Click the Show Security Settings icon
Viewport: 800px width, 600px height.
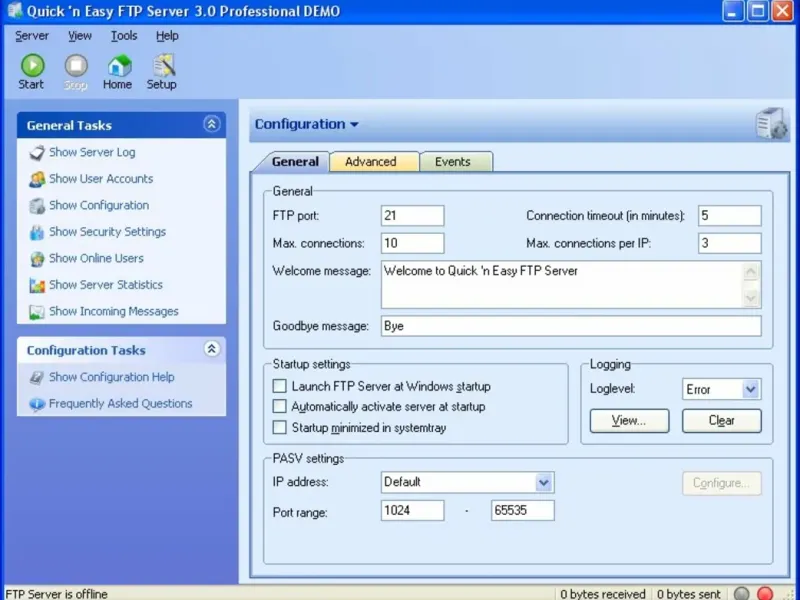[37, 232]
